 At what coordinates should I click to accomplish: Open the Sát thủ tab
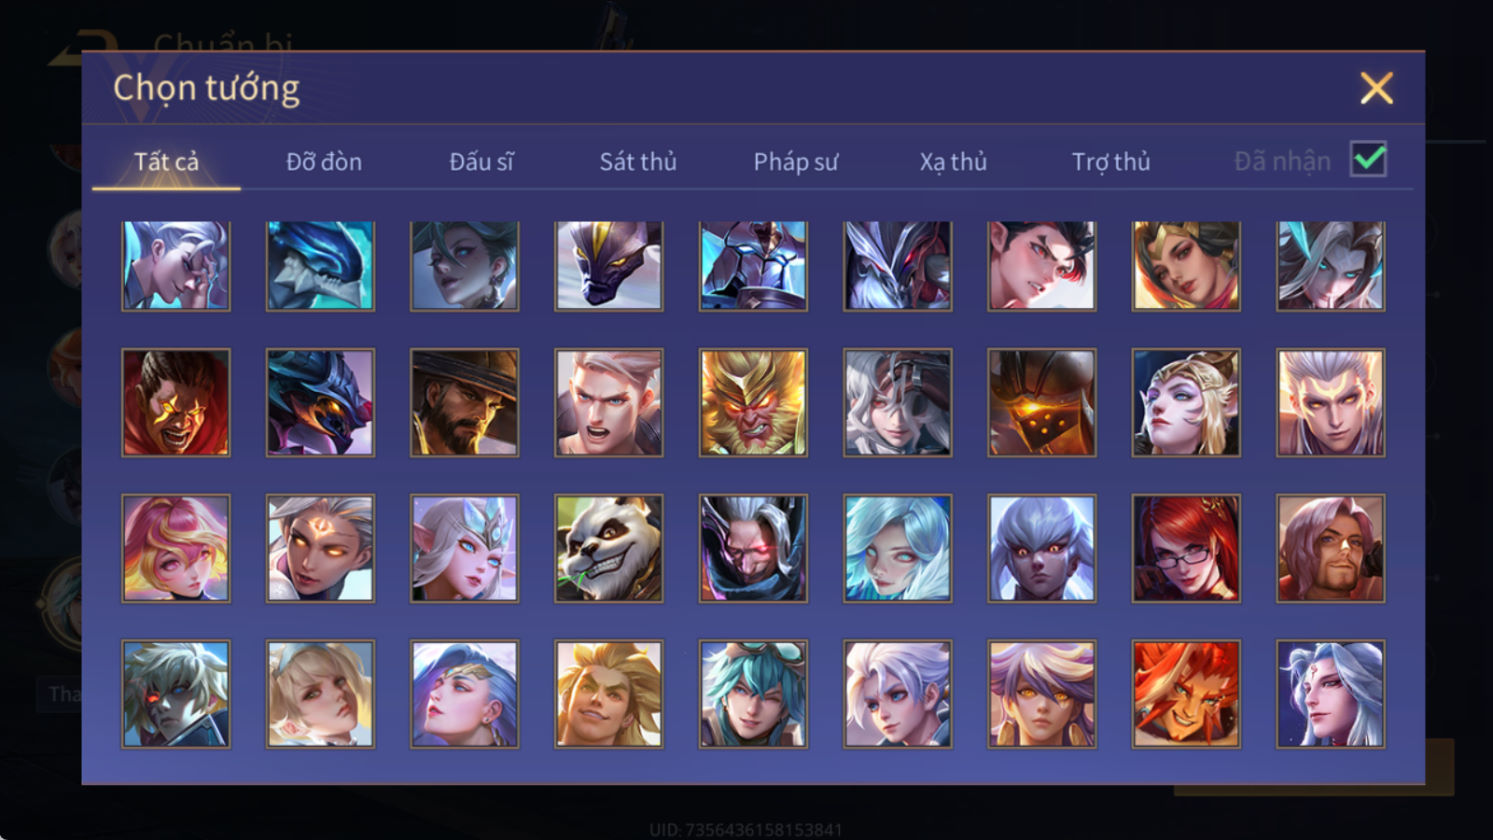[638, 162]
